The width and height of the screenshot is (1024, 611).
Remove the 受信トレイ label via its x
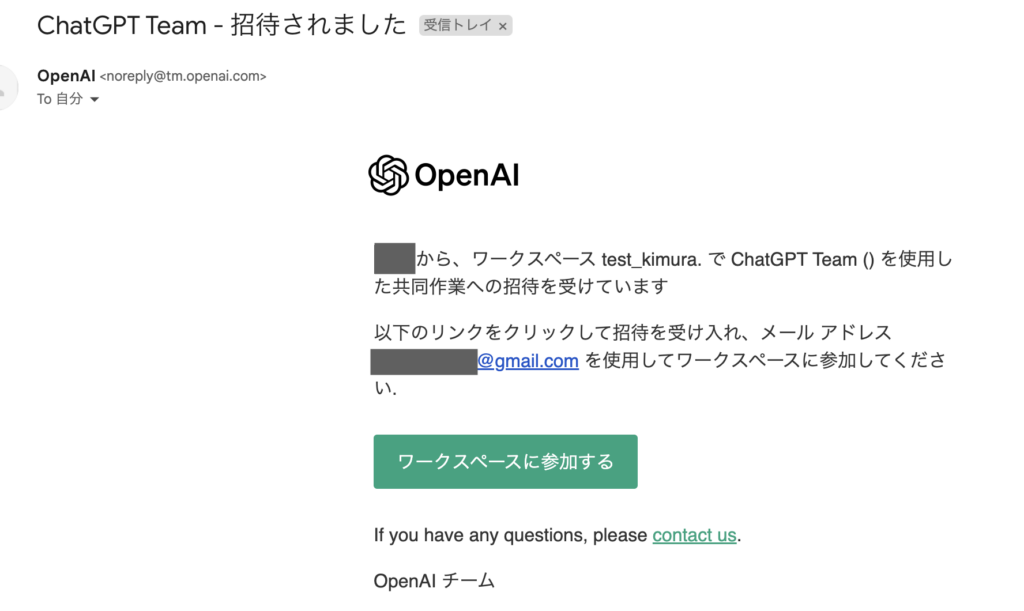tap(505, 25)
